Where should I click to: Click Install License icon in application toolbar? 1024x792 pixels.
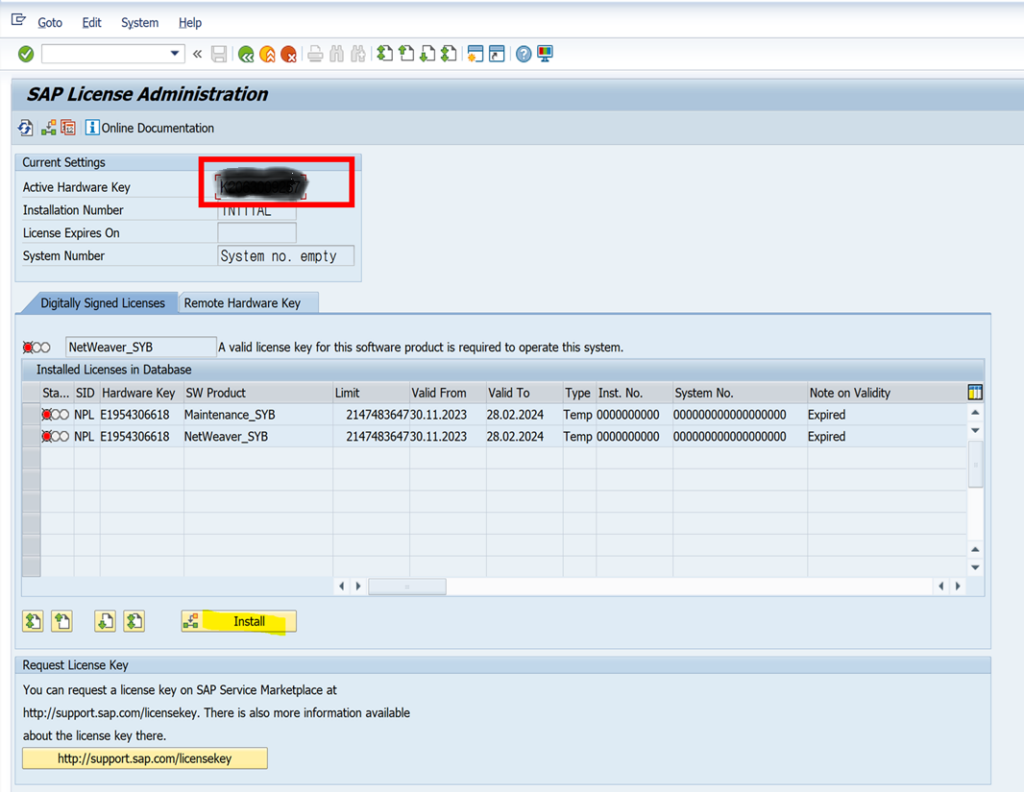48,128
